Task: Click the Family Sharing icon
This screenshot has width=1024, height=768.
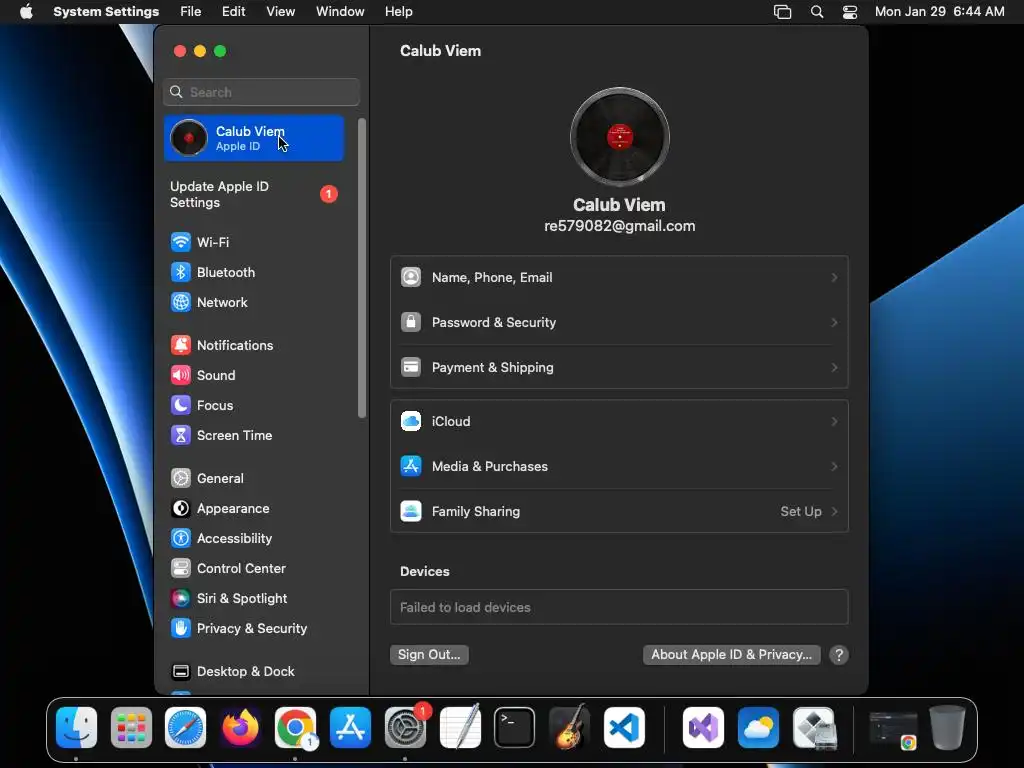Action: click(x=411, y=512)
